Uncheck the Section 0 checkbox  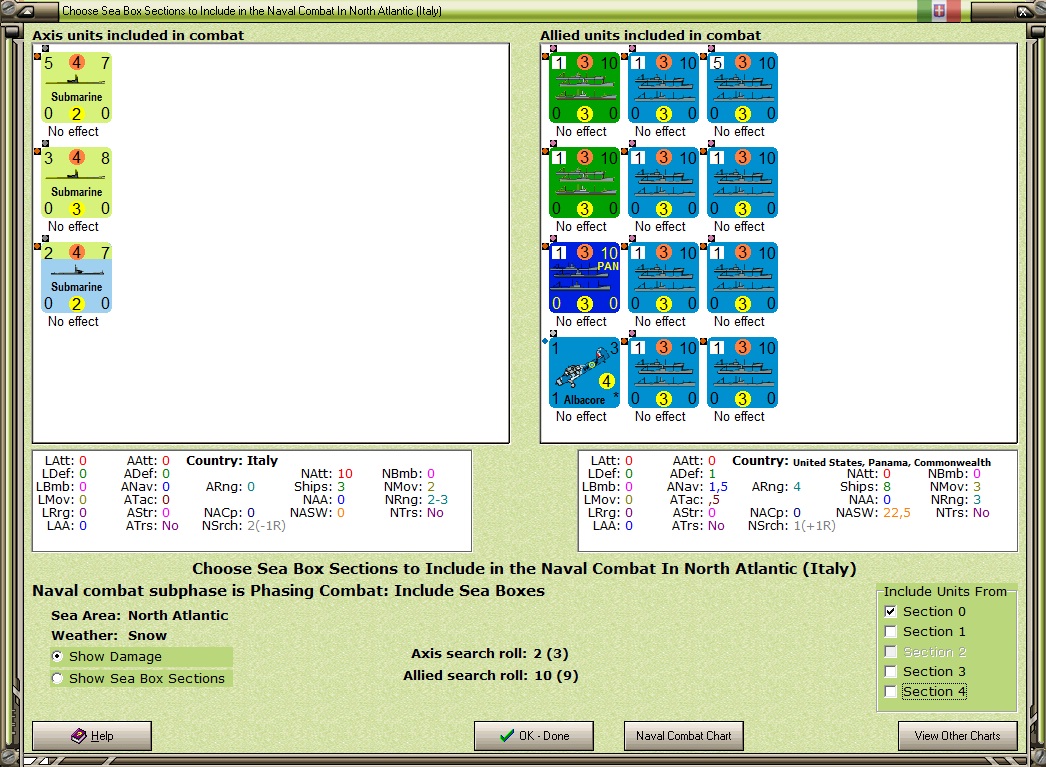pyautogui.click(x=890, y=612)
